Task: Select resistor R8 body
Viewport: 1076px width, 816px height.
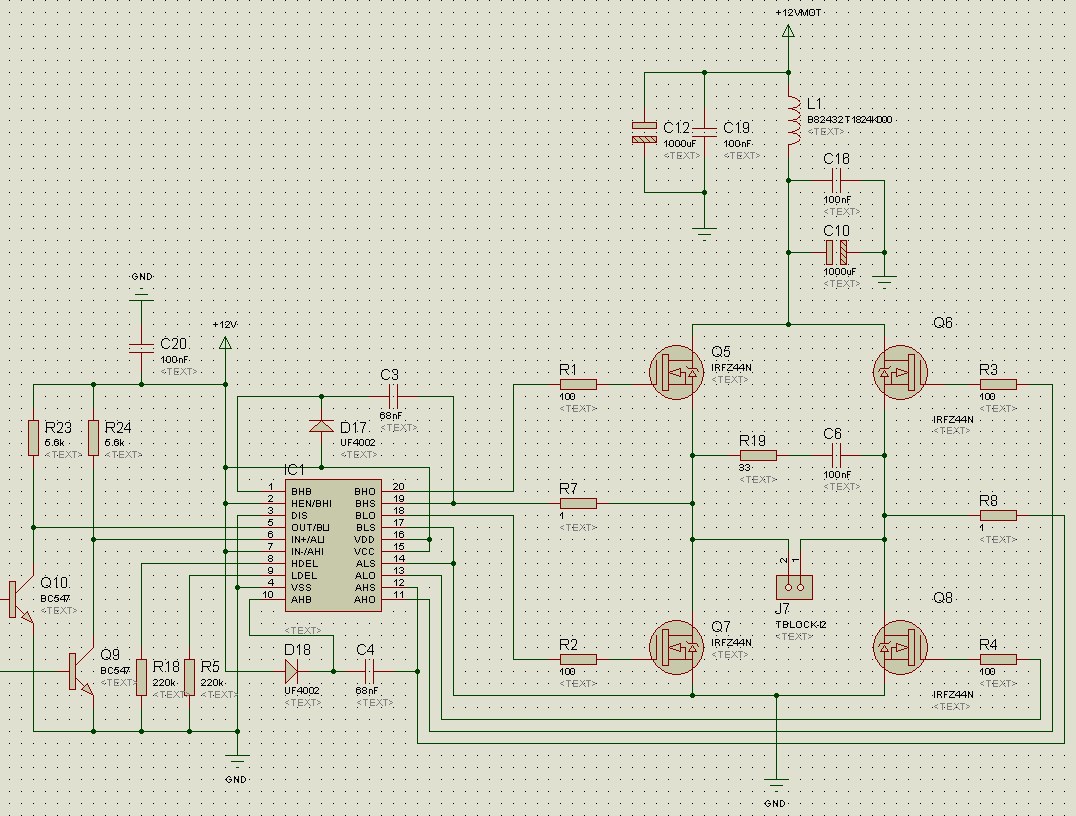Action: (998, 515)
